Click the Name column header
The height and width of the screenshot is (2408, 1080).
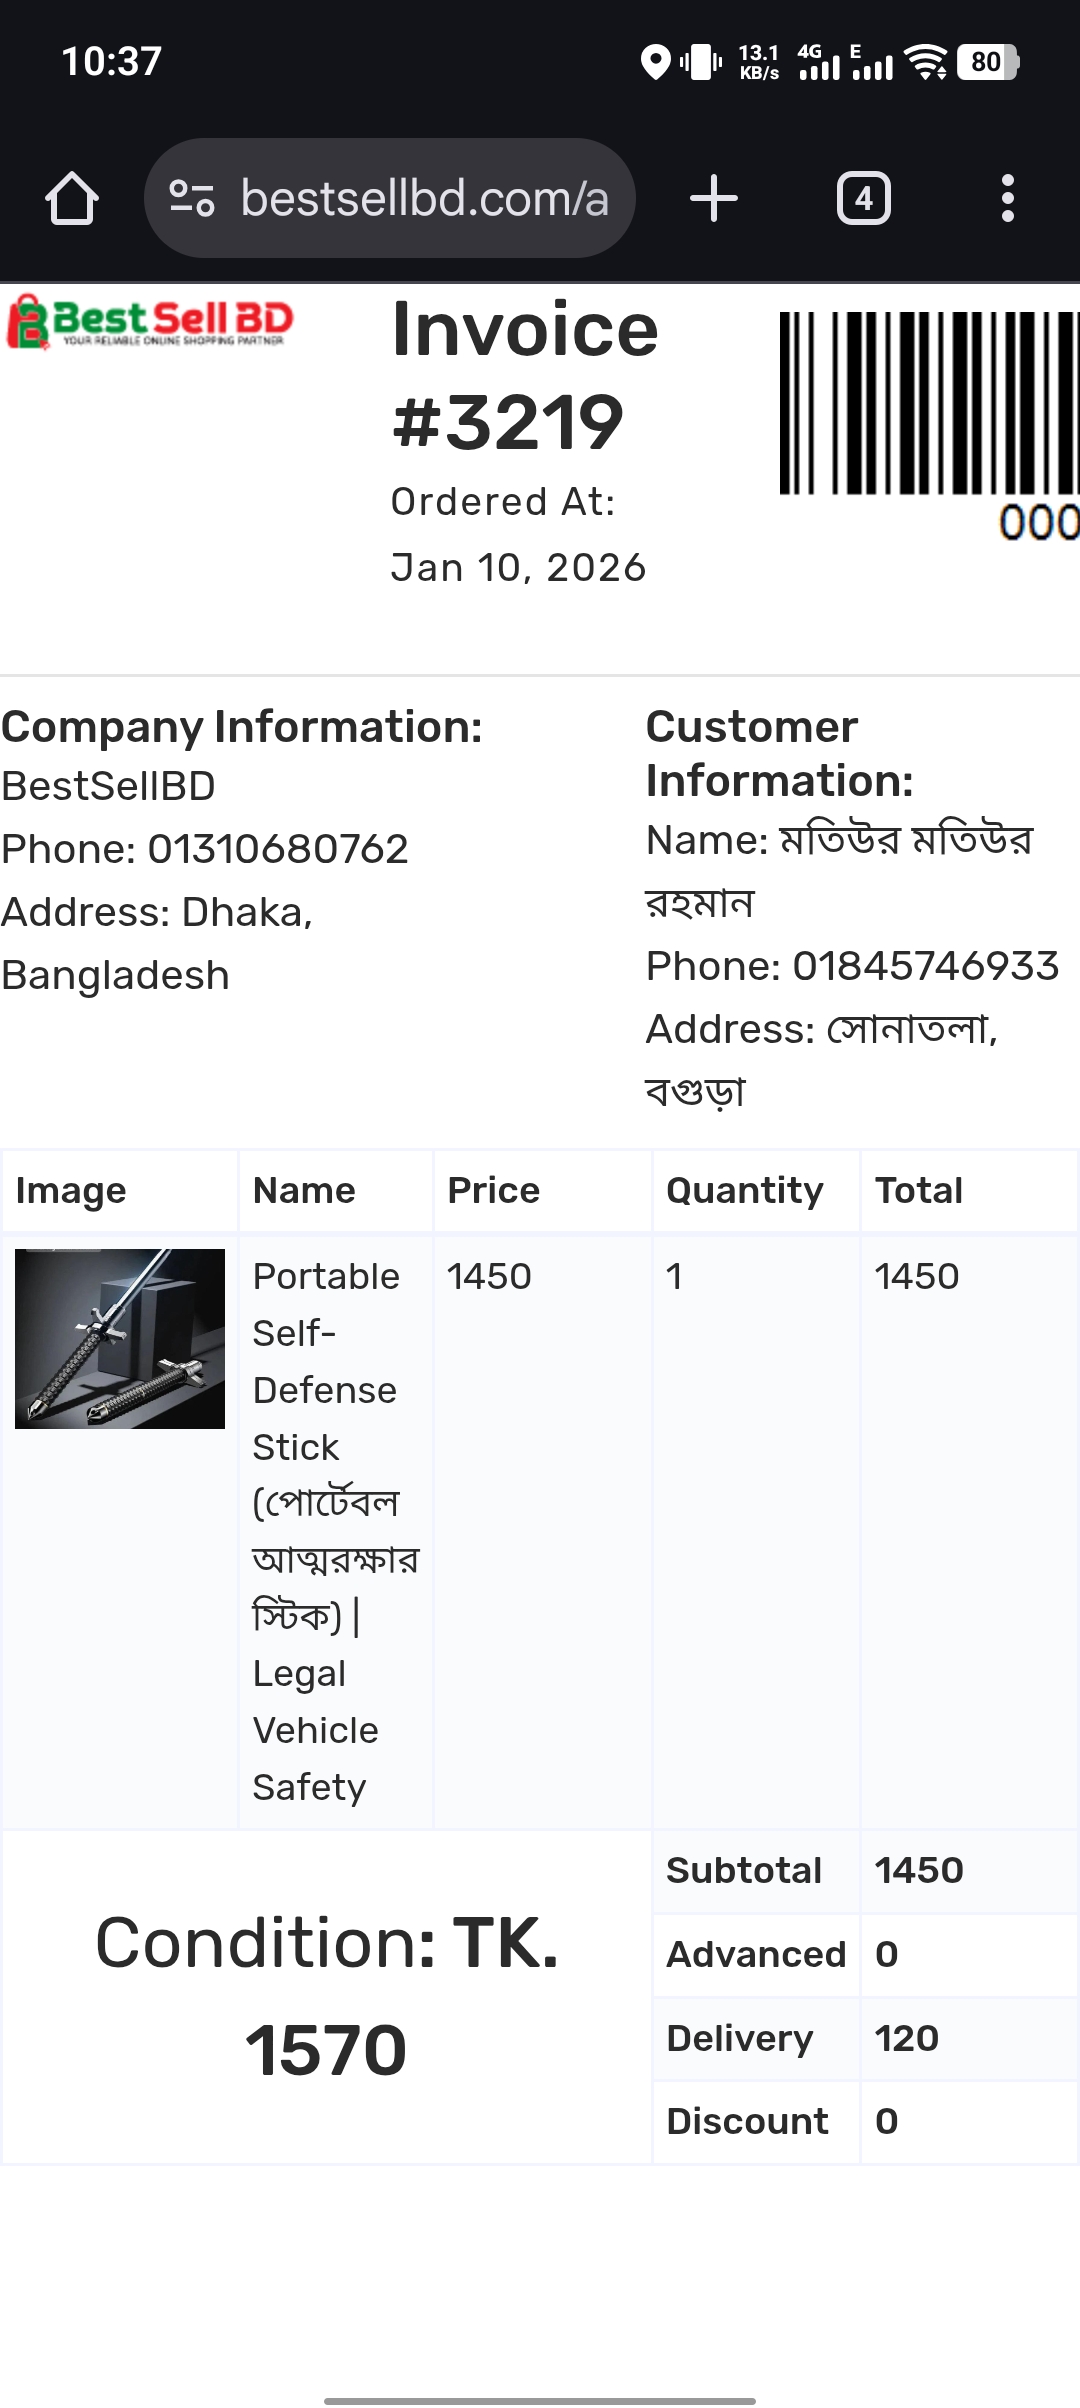pos(304,1190)
